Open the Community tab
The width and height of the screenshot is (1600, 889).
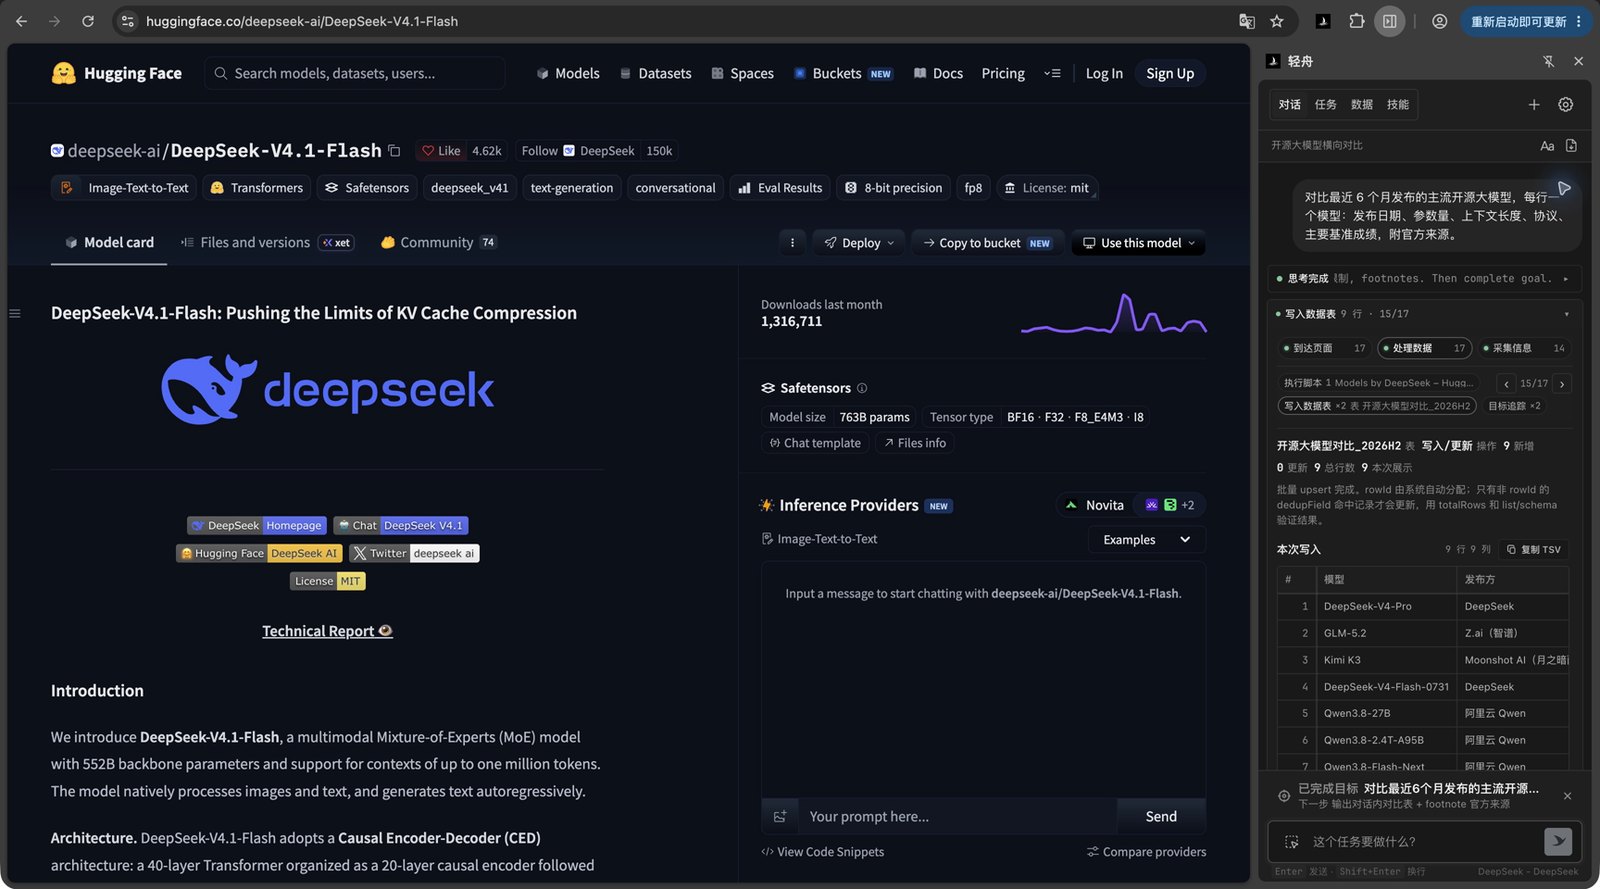[438, 243]
